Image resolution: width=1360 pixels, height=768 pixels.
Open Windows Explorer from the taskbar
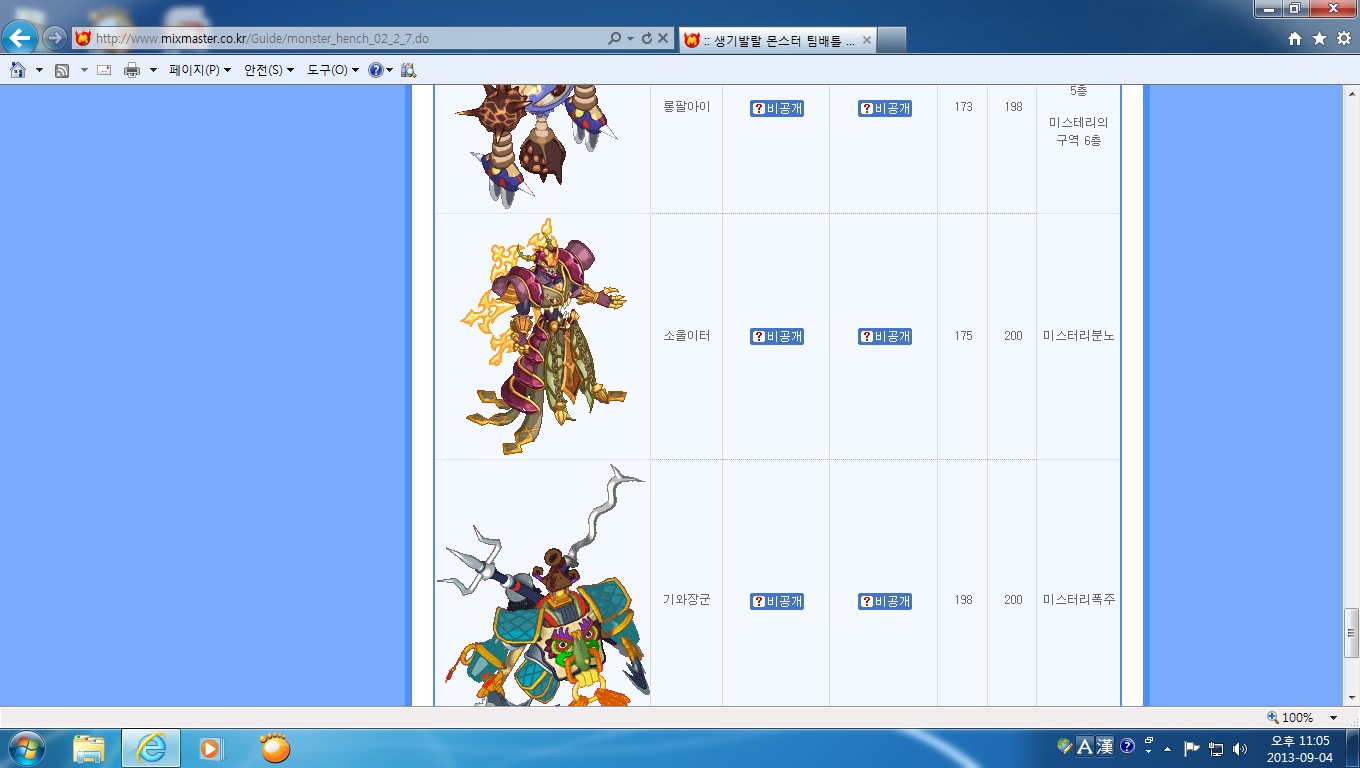pos(89,748)
